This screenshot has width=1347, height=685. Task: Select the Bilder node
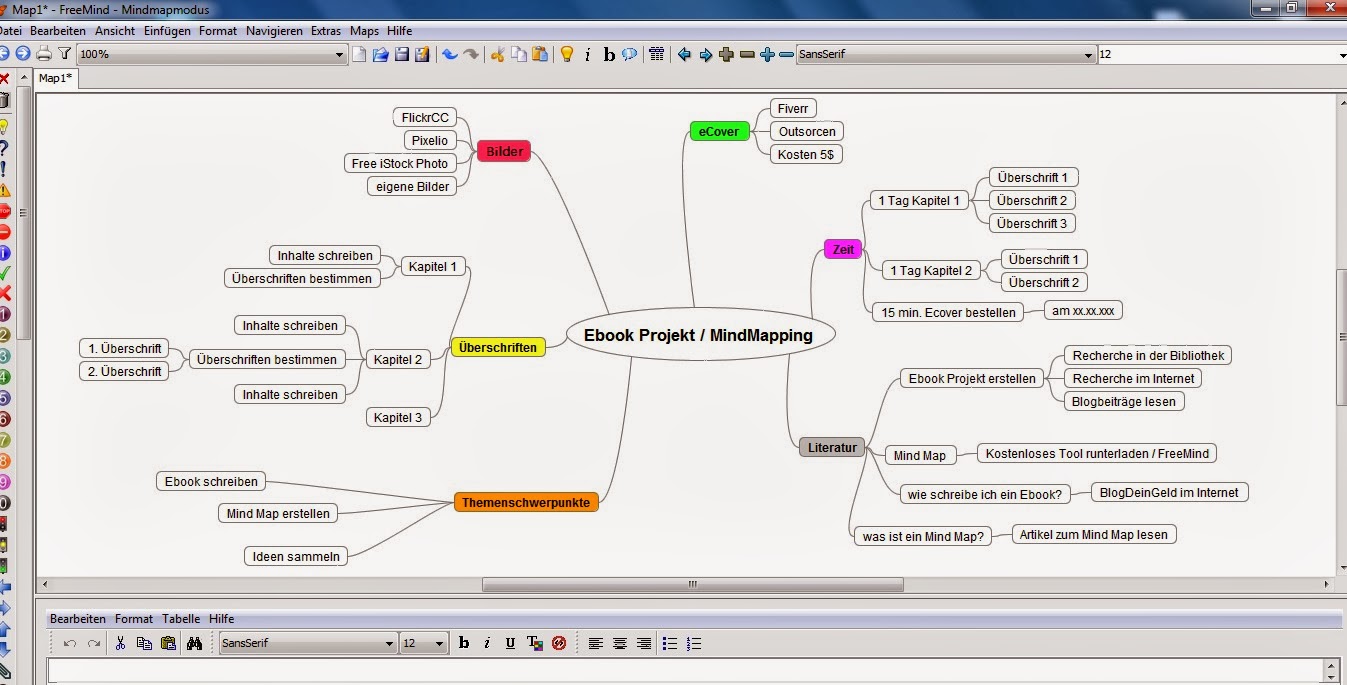point(505,151)
